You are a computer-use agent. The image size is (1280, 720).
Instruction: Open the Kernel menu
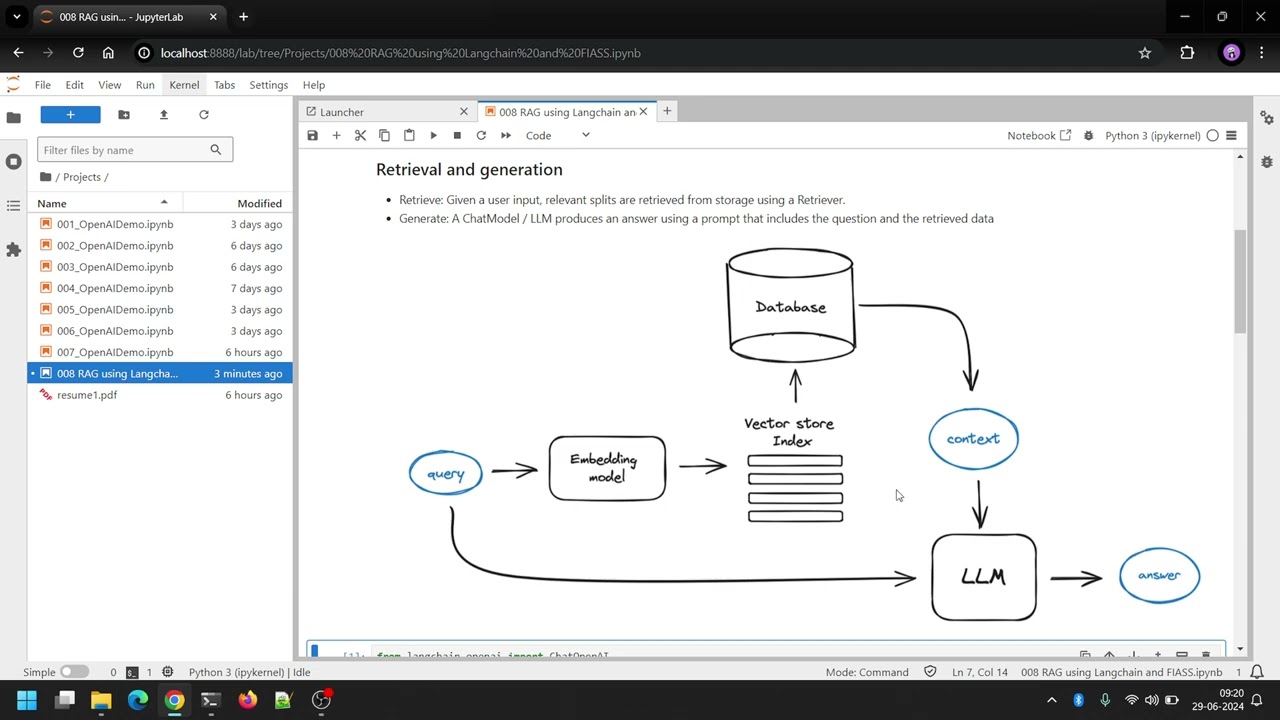point(184,85)
